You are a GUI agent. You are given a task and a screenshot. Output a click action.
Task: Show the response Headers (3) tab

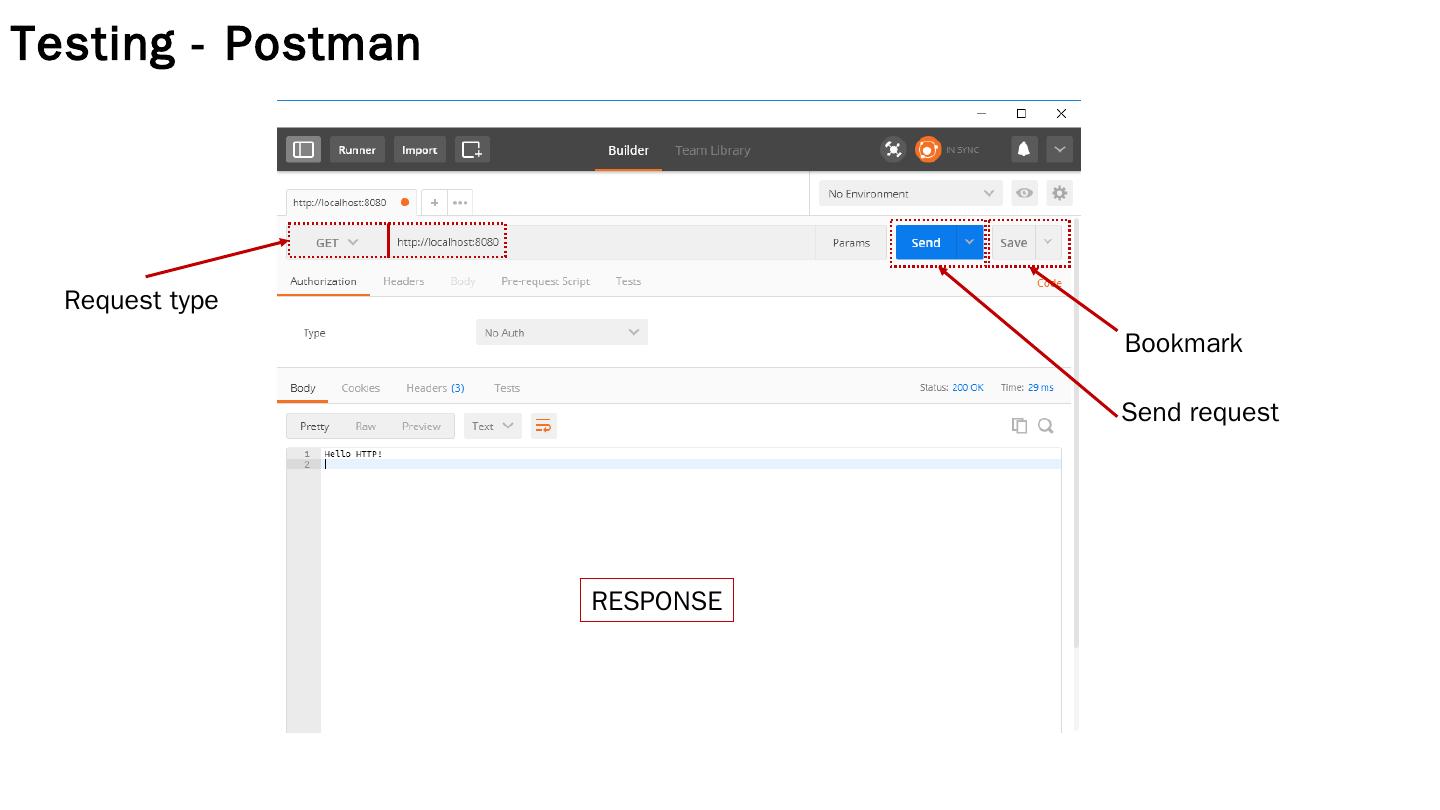pyautogui.click(x=435, y=388)
